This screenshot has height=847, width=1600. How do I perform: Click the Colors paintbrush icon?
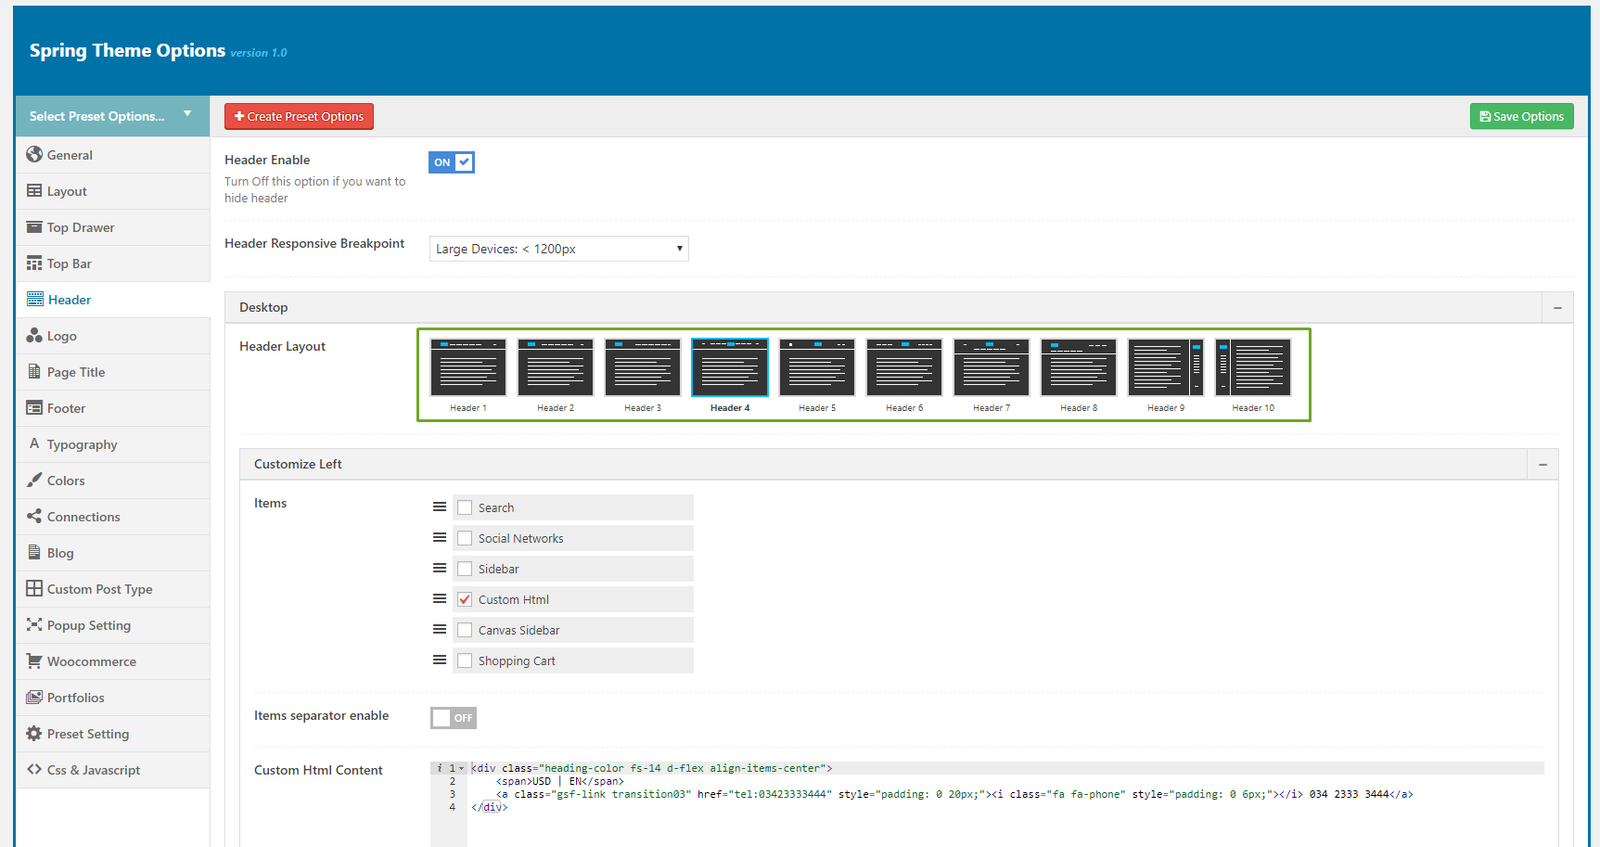(34, 480)
